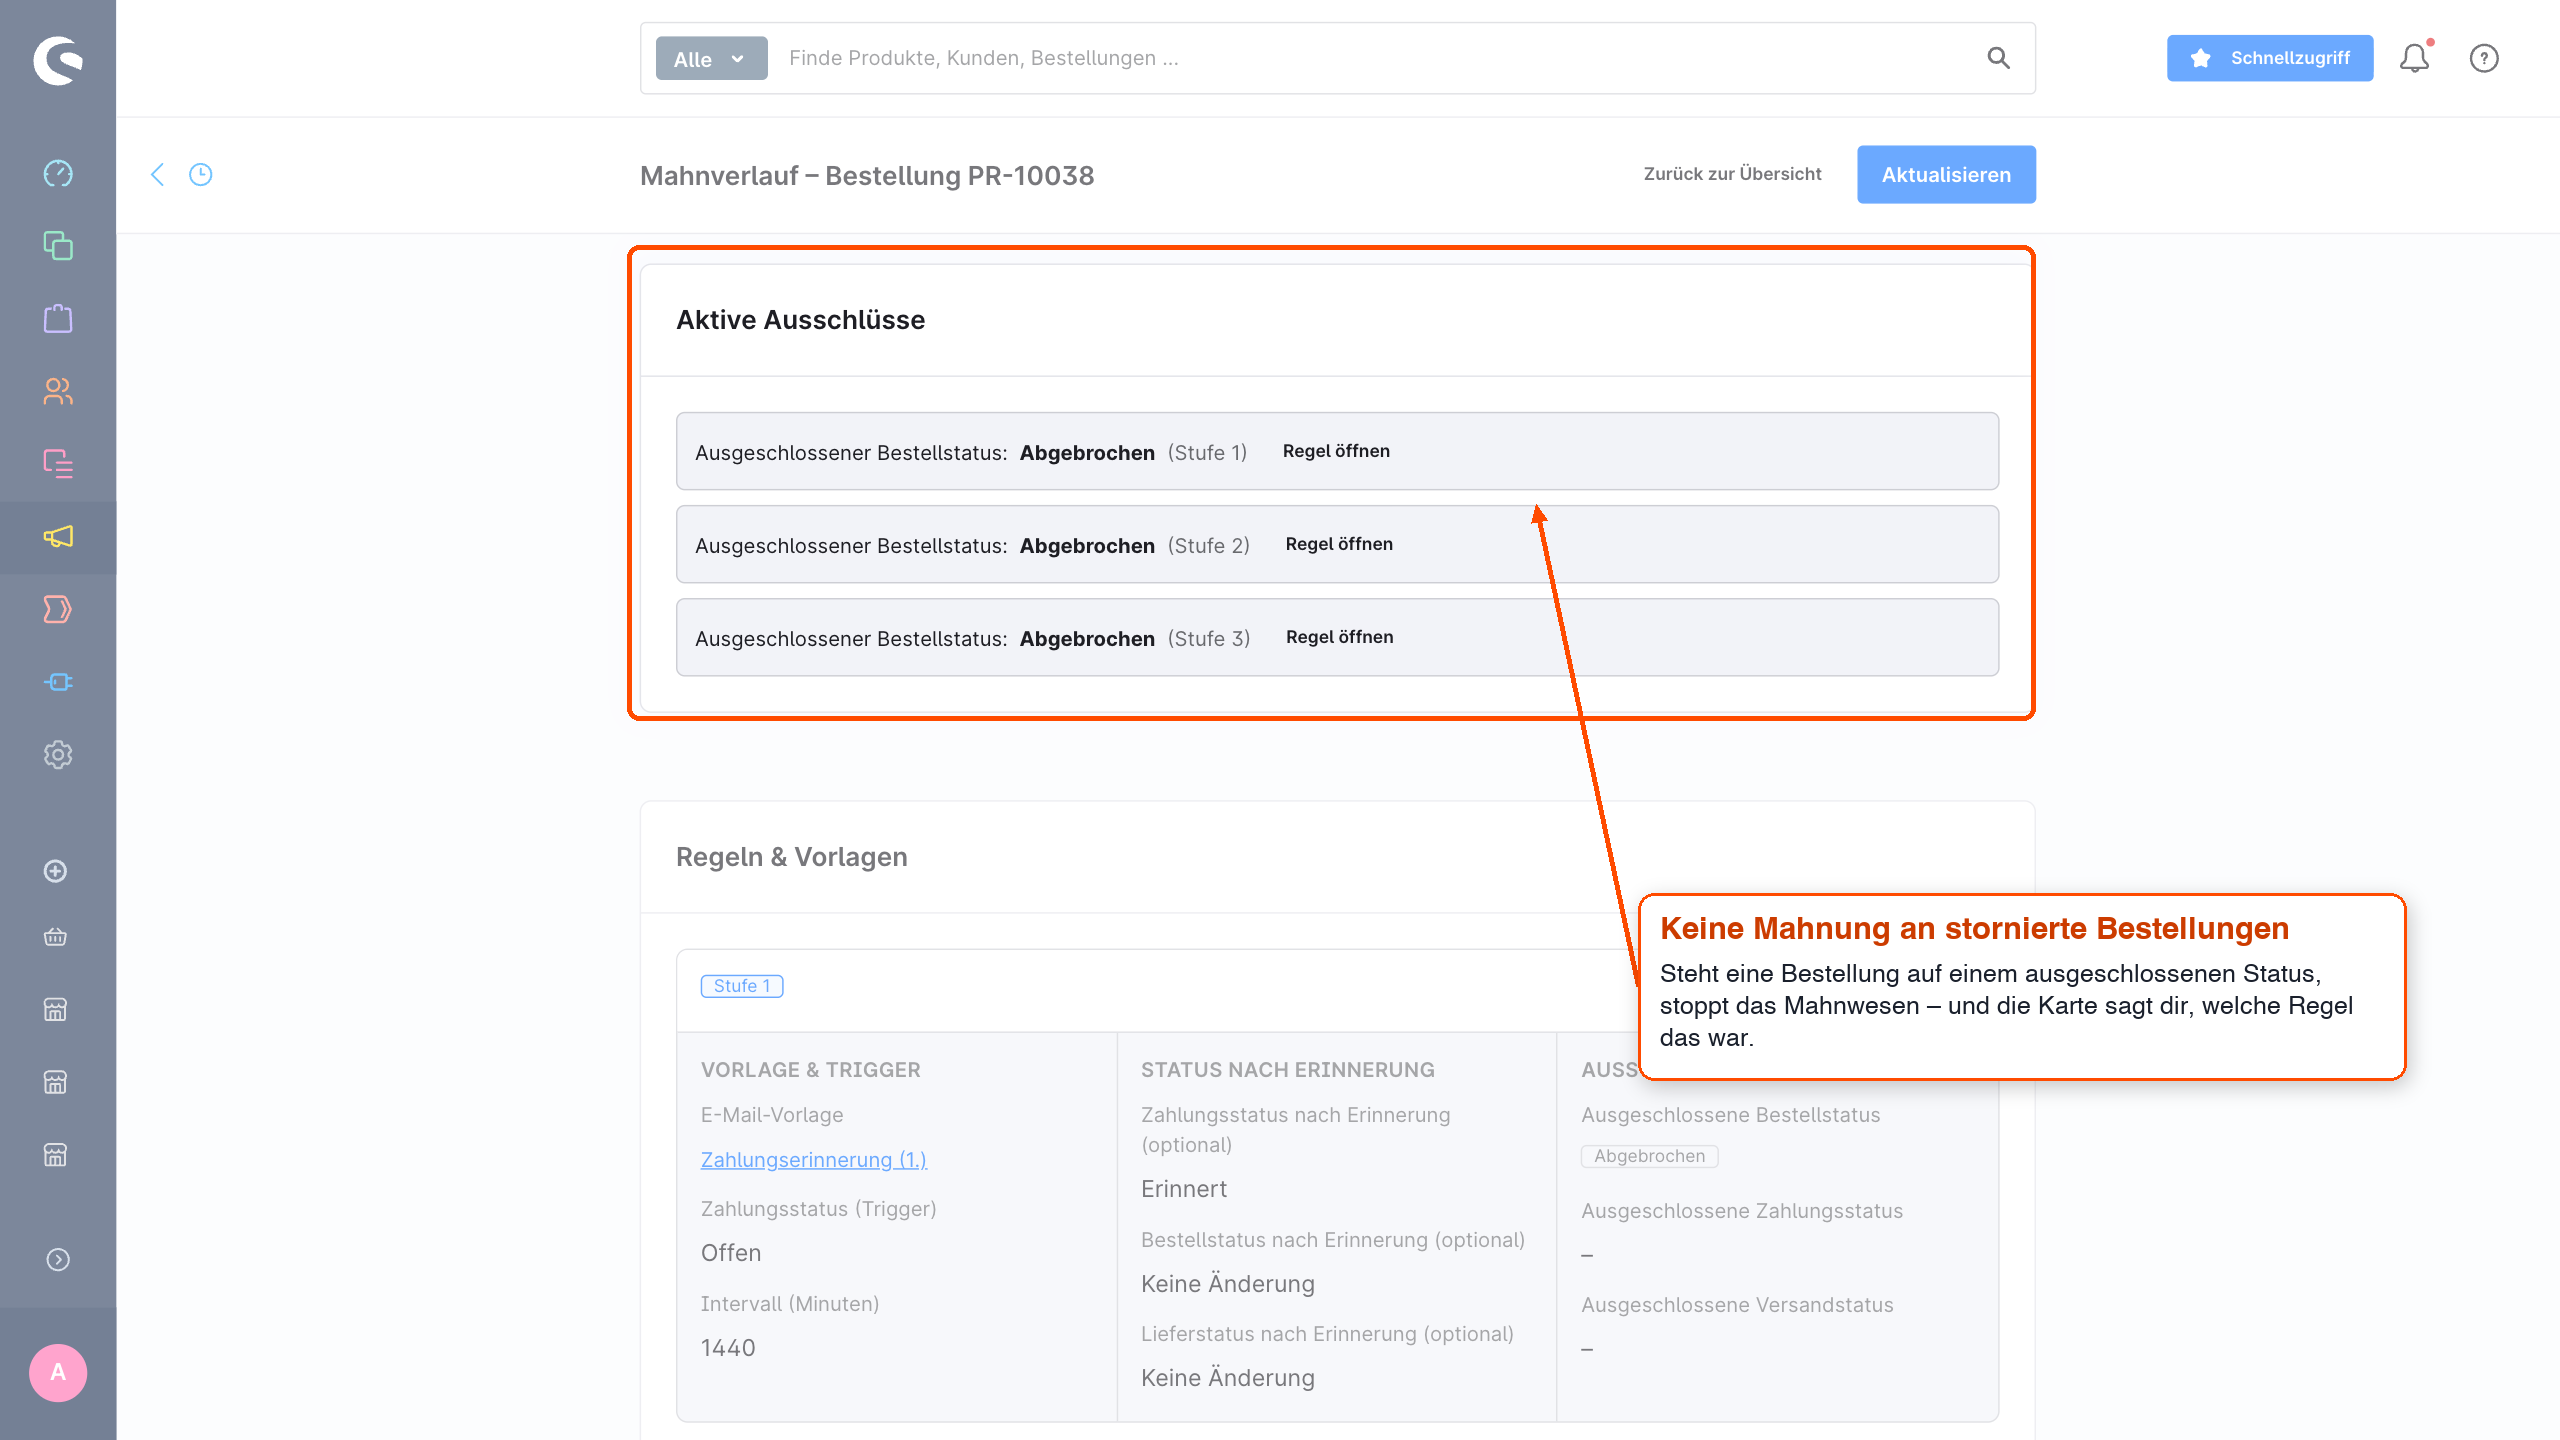This screenshot has width=2560, height=1440.
Task: Click Regel öffnen for Stufe 3
Action: click(1339, 637)
